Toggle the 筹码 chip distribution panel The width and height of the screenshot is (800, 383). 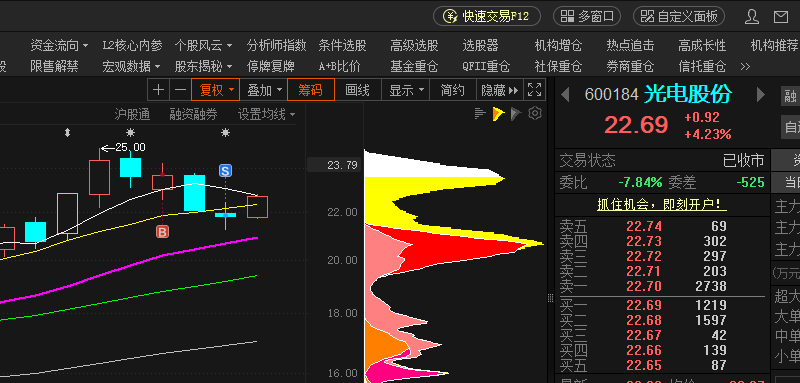pos(311,90)
